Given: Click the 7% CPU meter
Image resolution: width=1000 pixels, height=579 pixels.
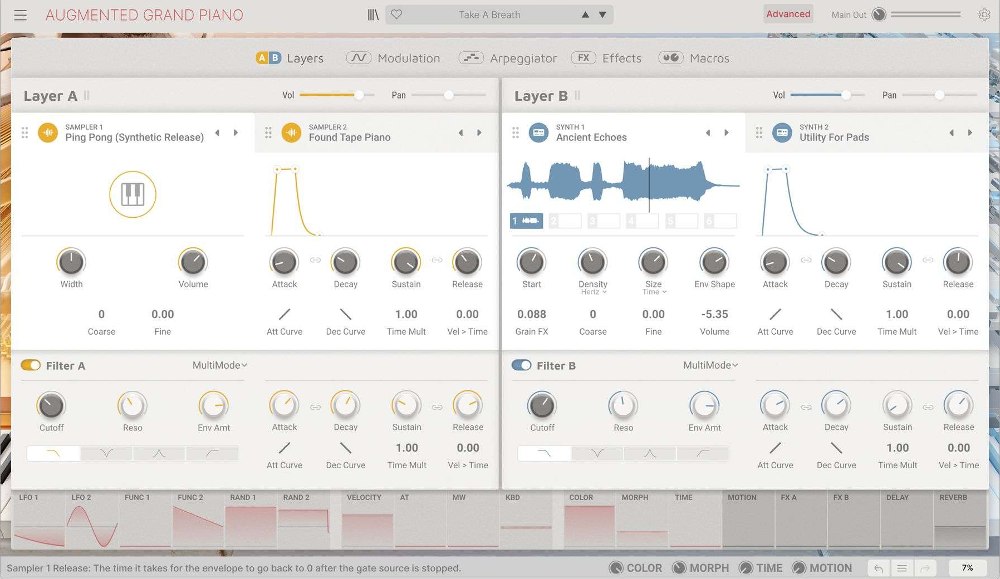Looking at the screenshot, I should pyautogui.click(x=968, y=566).
